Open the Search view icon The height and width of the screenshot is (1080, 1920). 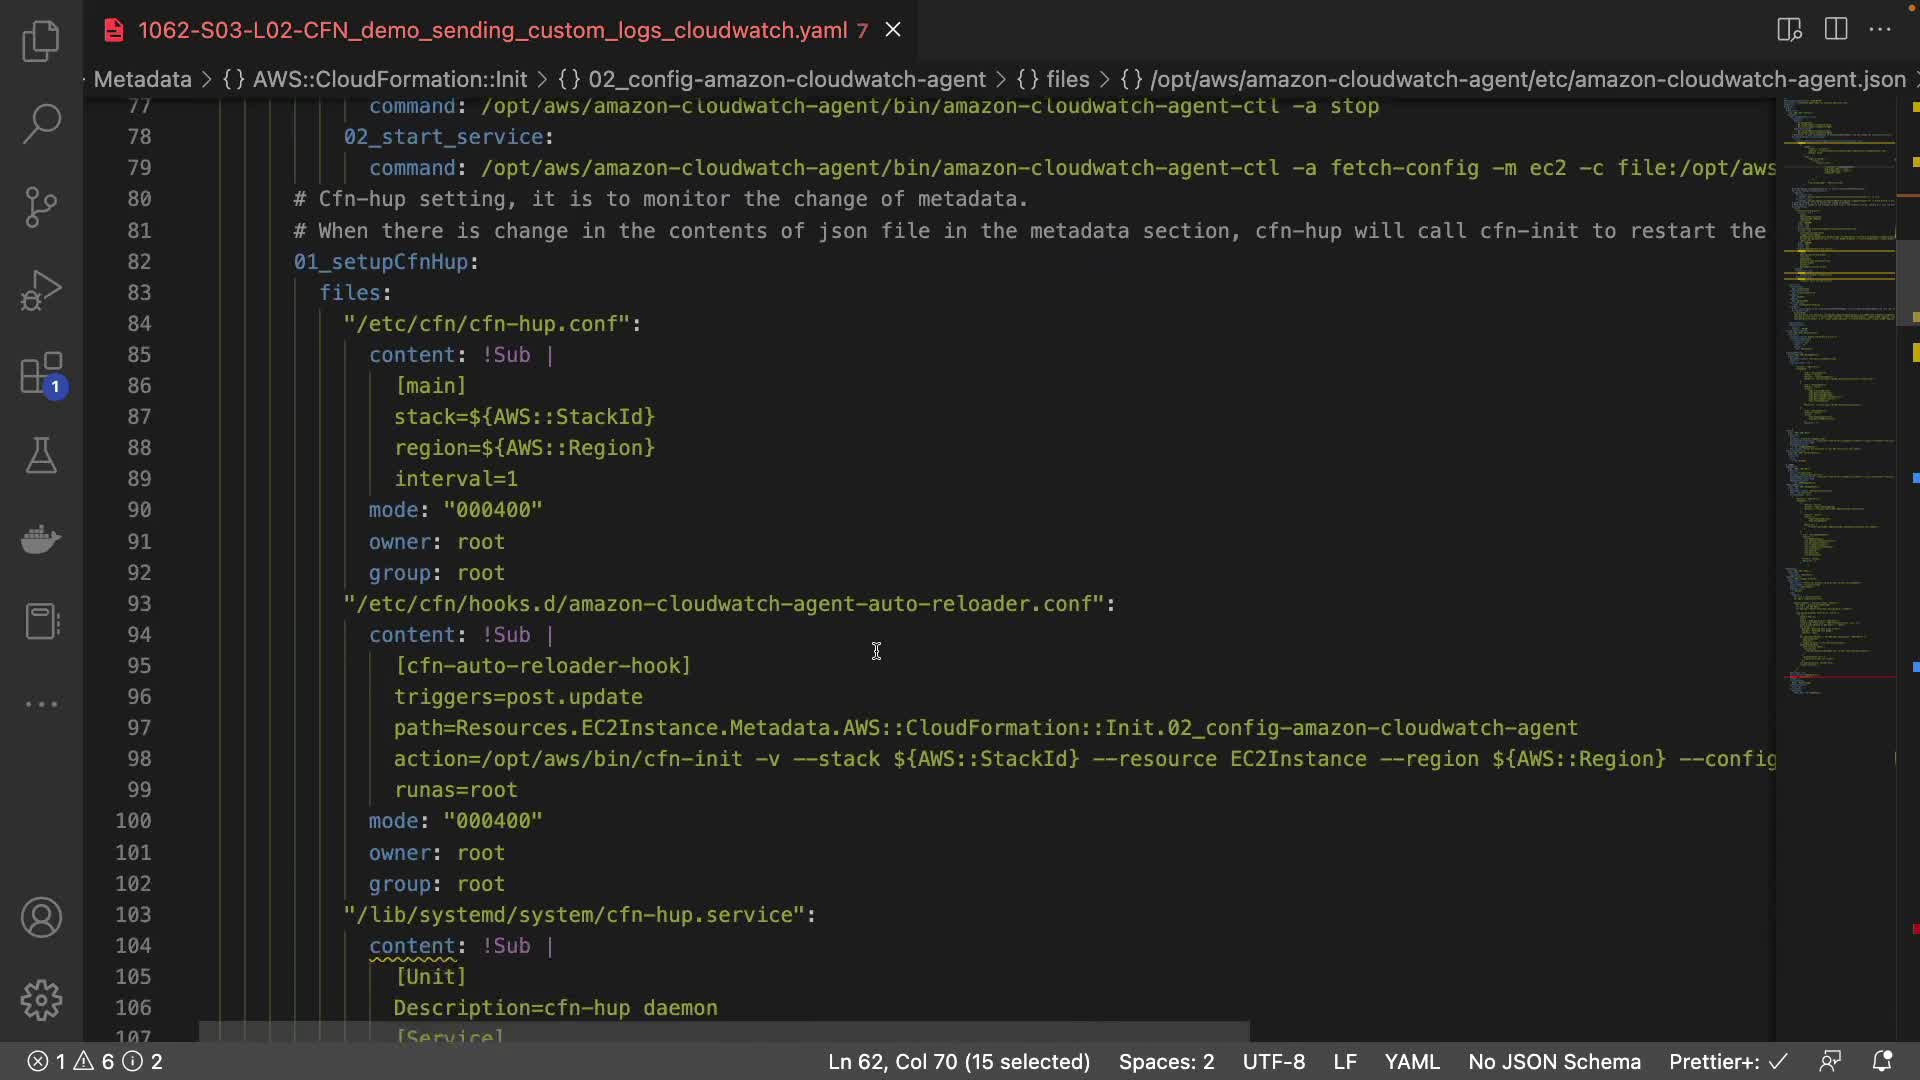[x=41, y=124]
